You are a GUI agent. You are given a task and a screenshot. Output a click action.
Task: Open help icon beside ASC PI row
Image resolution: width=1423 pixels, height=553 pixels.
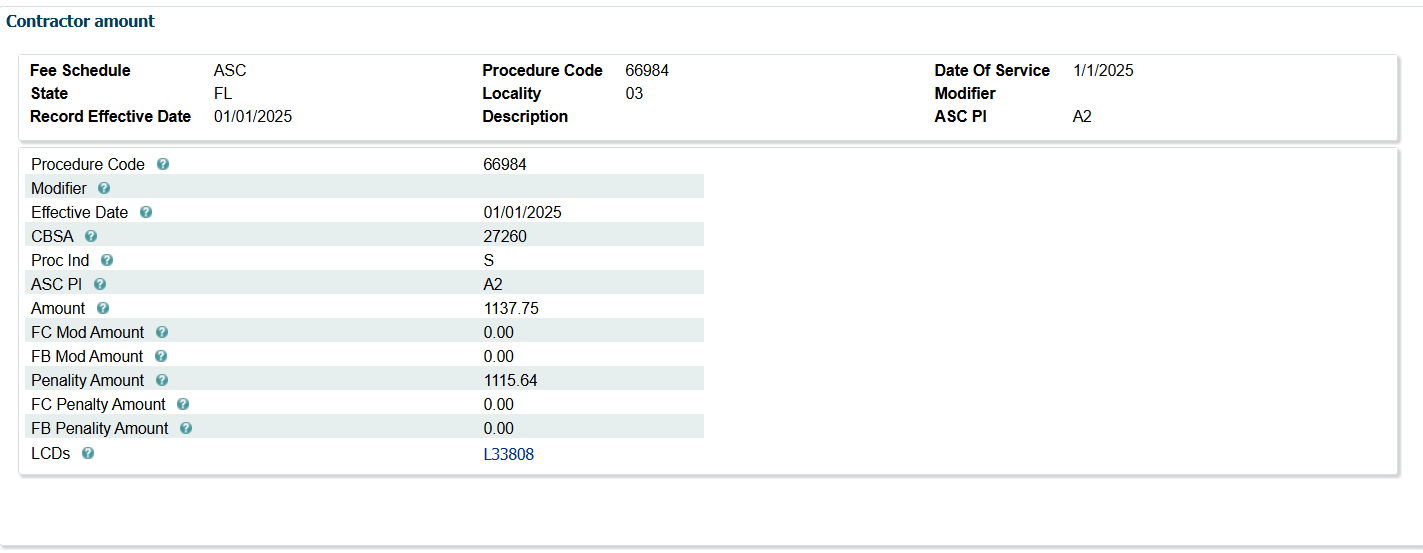(99, 284)
